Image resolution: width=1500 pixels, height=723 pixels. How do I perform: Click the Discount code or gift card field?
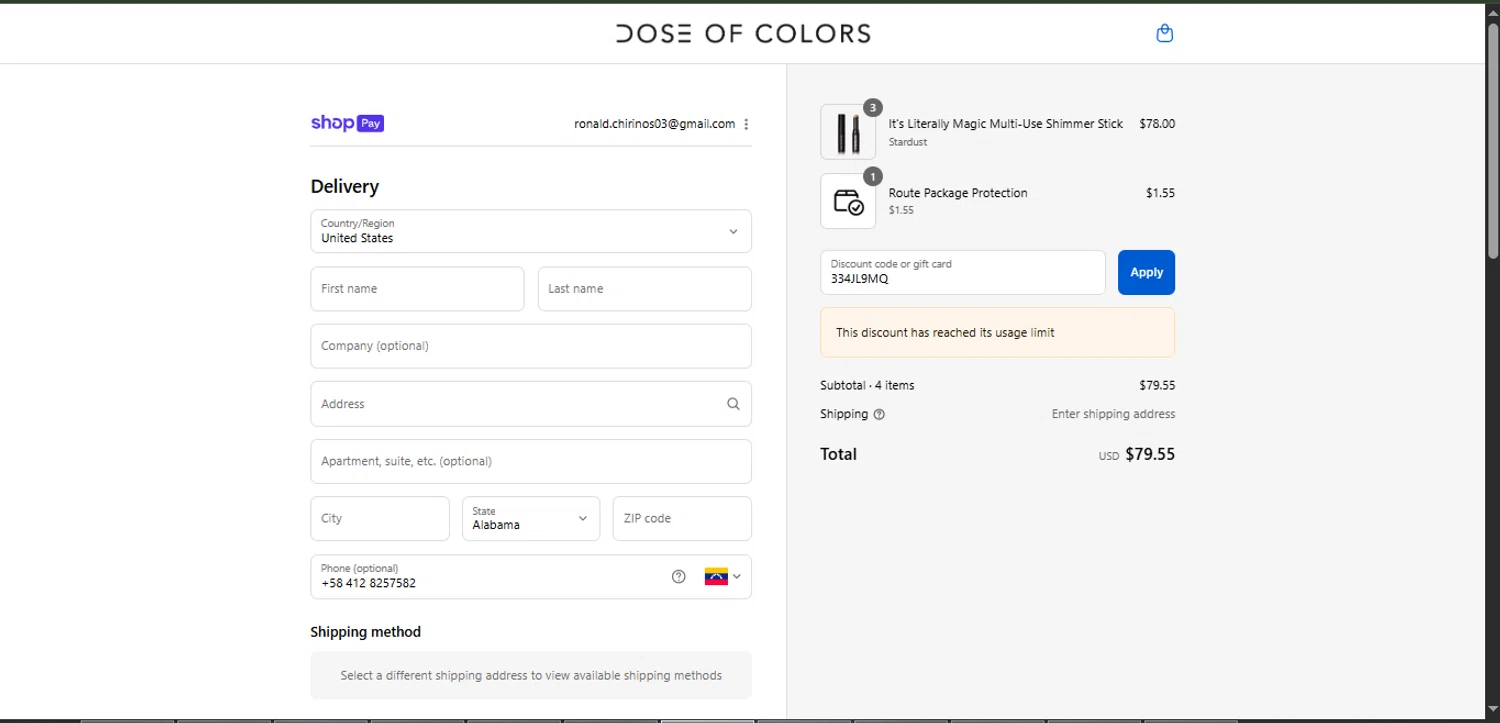[x=963, y=272]
